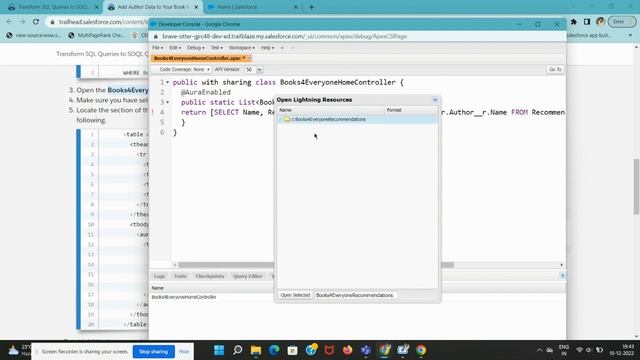Launch Firefox from the taskbar
Image resolution: width=640 pixels, height=360 pixels.
348,350
